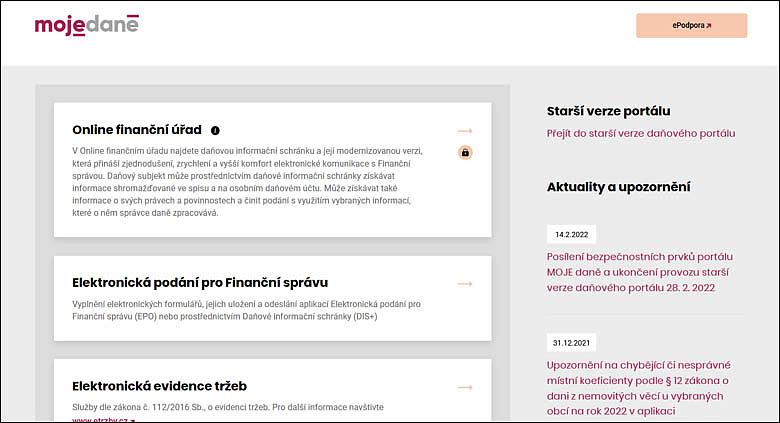Click the mojedaně logo

[87, 25]
